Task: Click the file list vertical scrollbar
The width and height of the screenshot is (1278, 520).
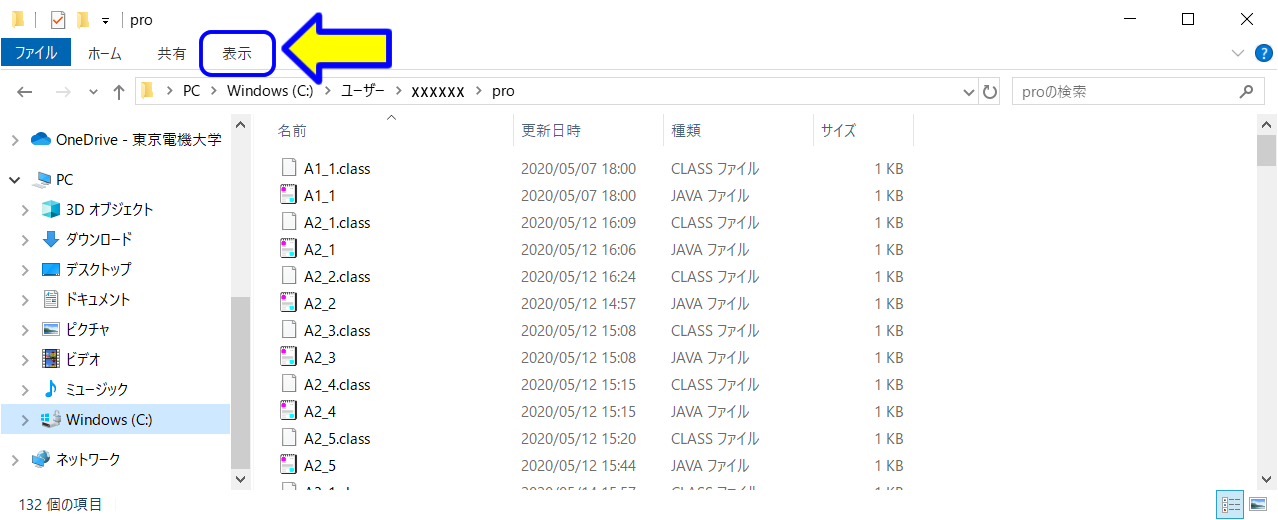Action: click(1266, 300)
